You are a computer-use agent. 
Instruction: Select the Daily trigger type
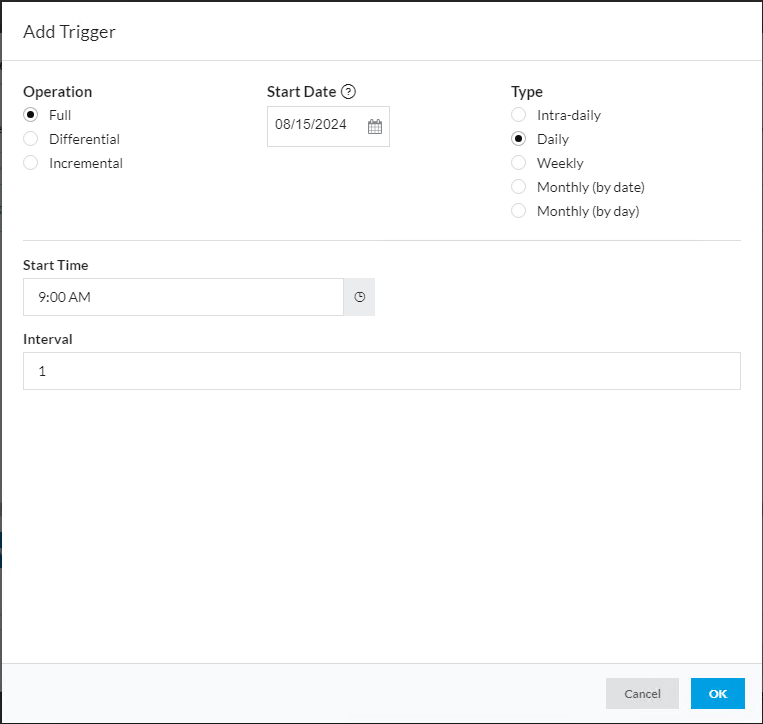(x=518, y=139)
